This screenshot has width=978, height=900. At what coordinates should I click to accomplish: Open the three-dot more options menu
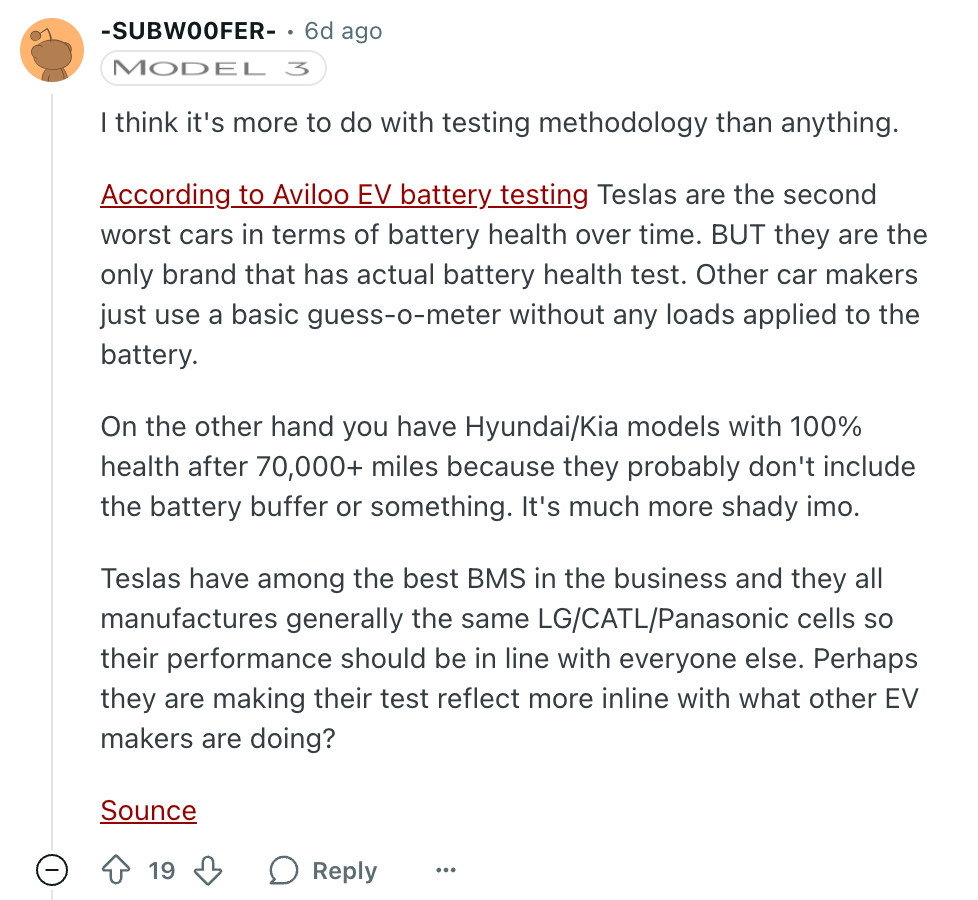click(446, 871)
